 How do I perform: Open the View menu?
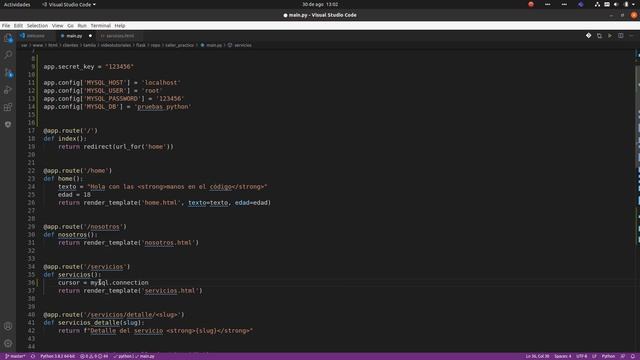pyautogui.click(x=58, y=26)
